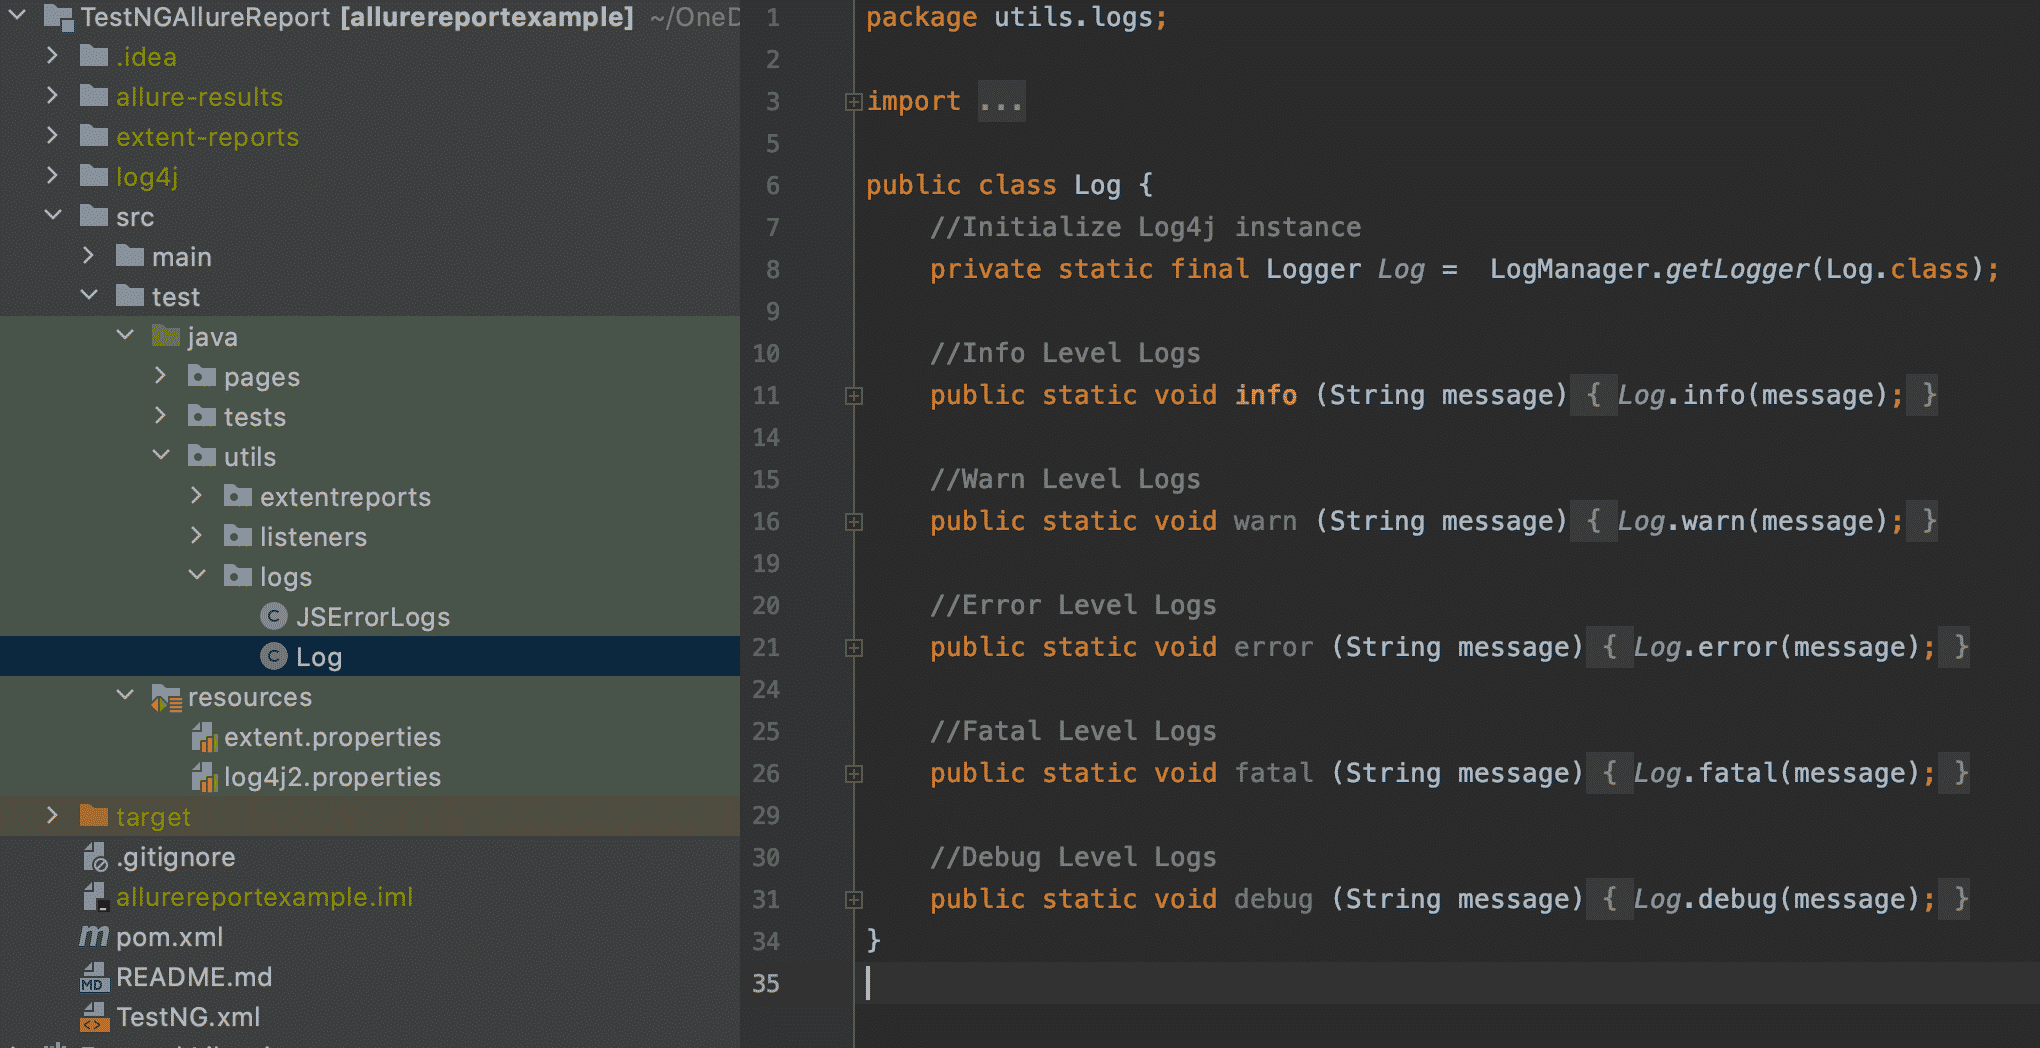Viewport: 2040px width, 1048px height.
Task: Expand the allure-results folder
Action: (53, 96)
